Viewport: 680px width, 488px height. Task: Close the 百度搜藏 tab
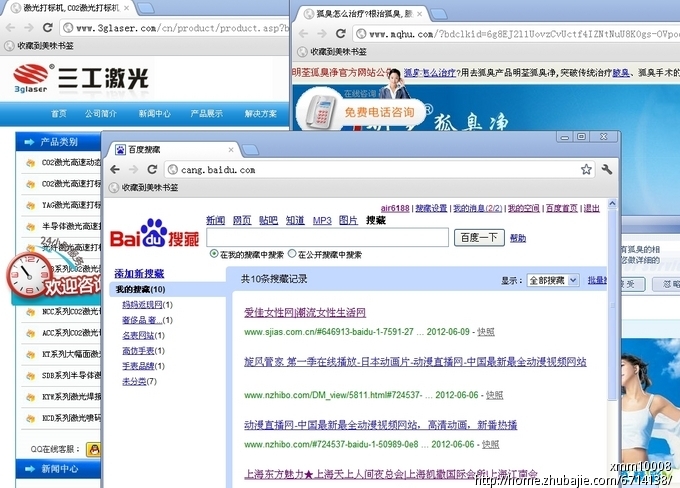pos(231,150)
